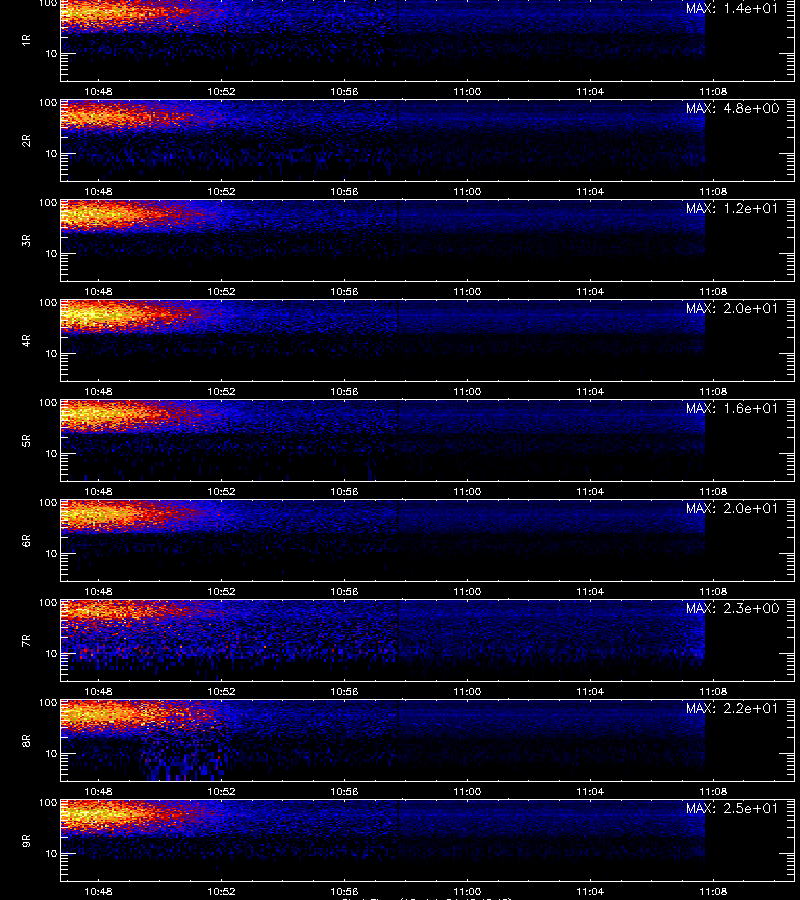
Task: Click the 5R panel axis label
Action: click(26, 441)
